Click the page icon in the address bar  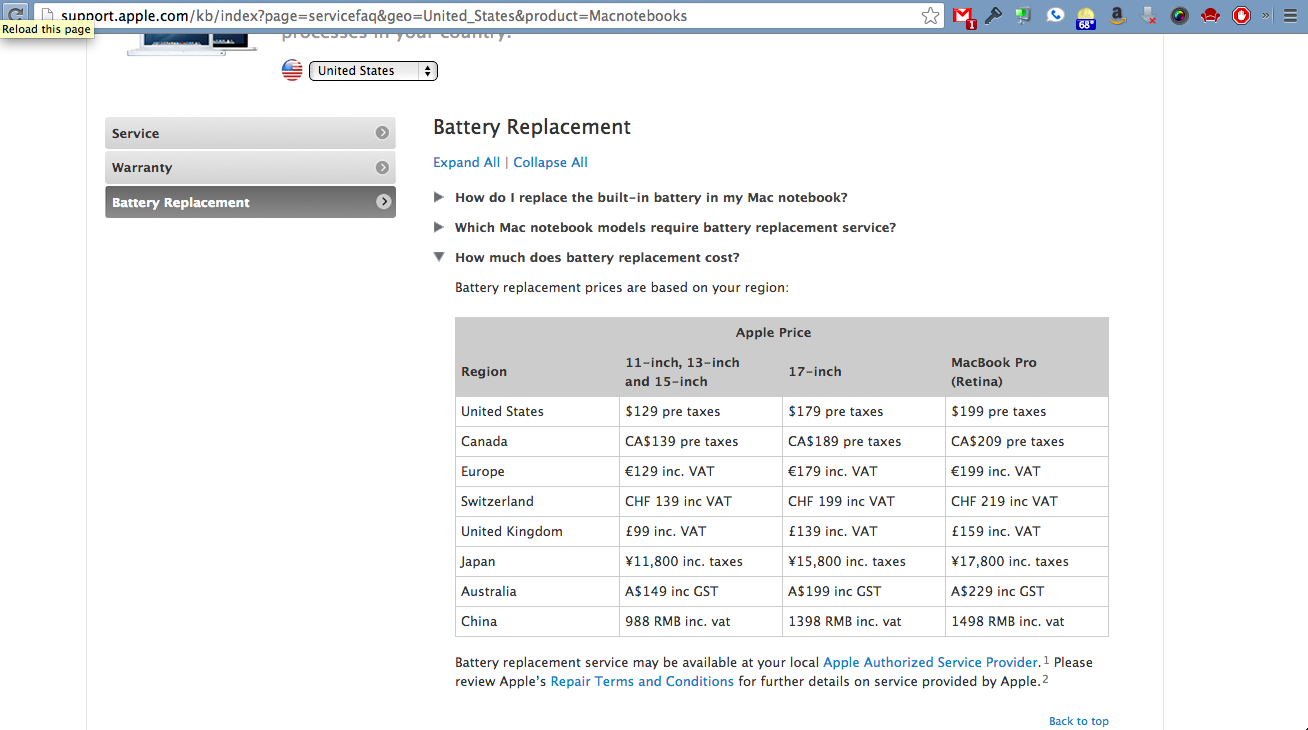pos(46,16)
